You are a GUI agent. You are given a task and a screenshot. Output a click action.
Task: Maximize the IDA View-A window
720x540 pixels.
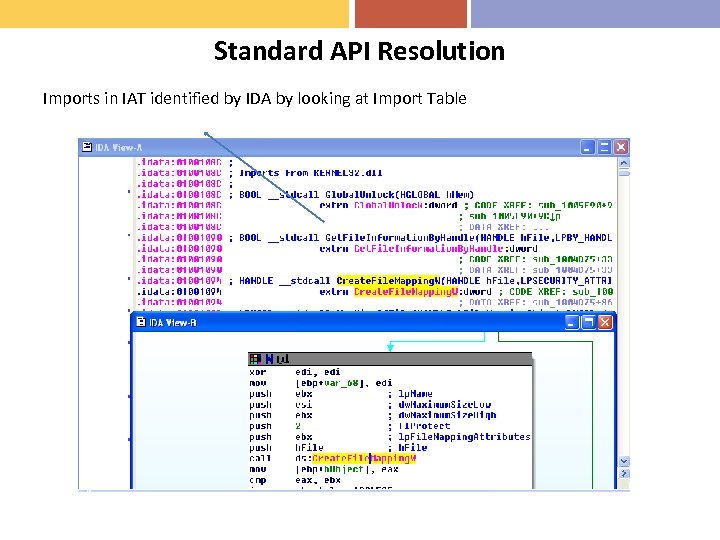604,147
